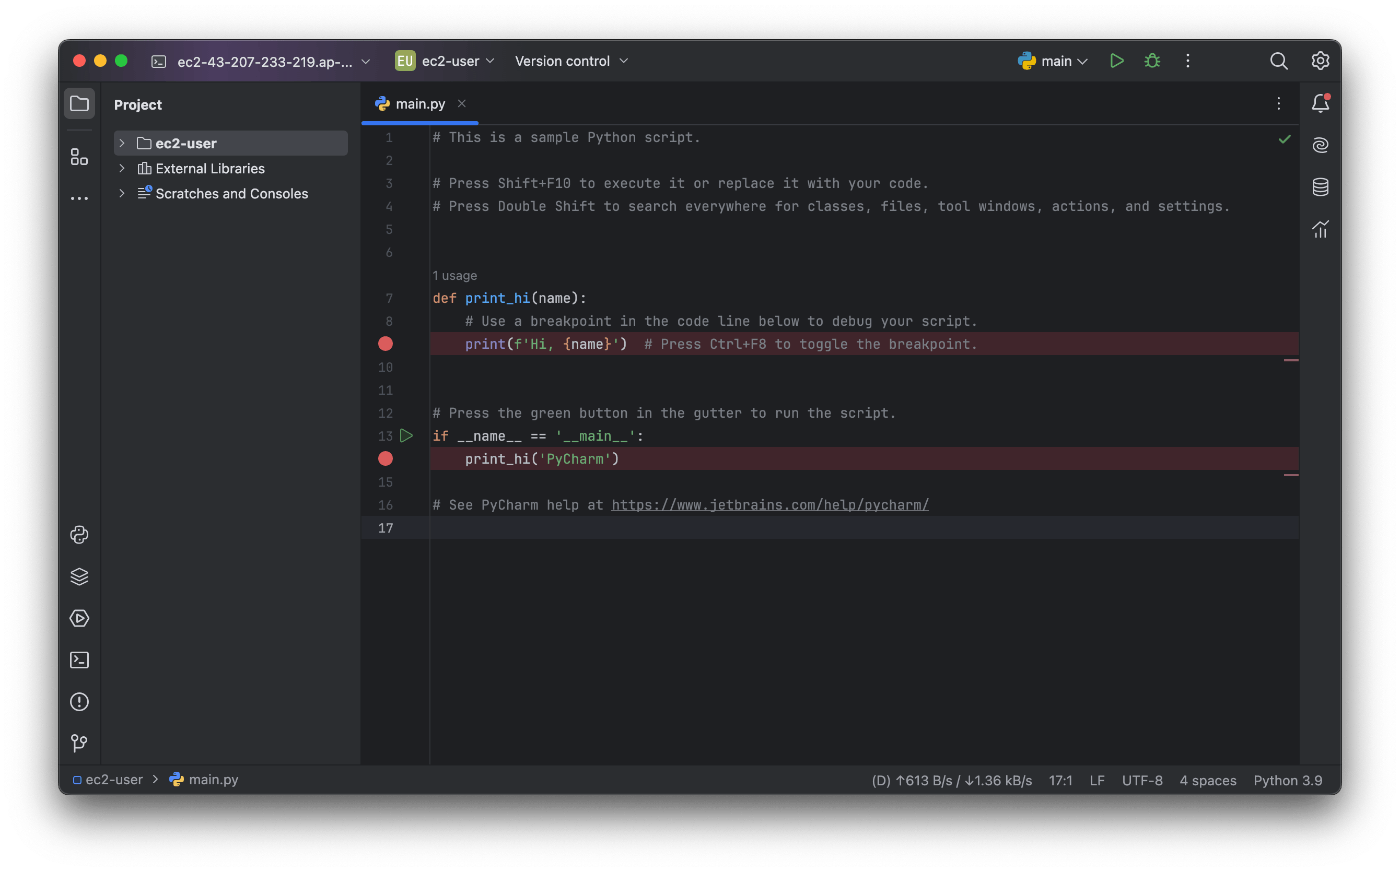Show more tool windows ellipsis
Viewport: 1400px width, 872px height.
[x=80, y=199]
